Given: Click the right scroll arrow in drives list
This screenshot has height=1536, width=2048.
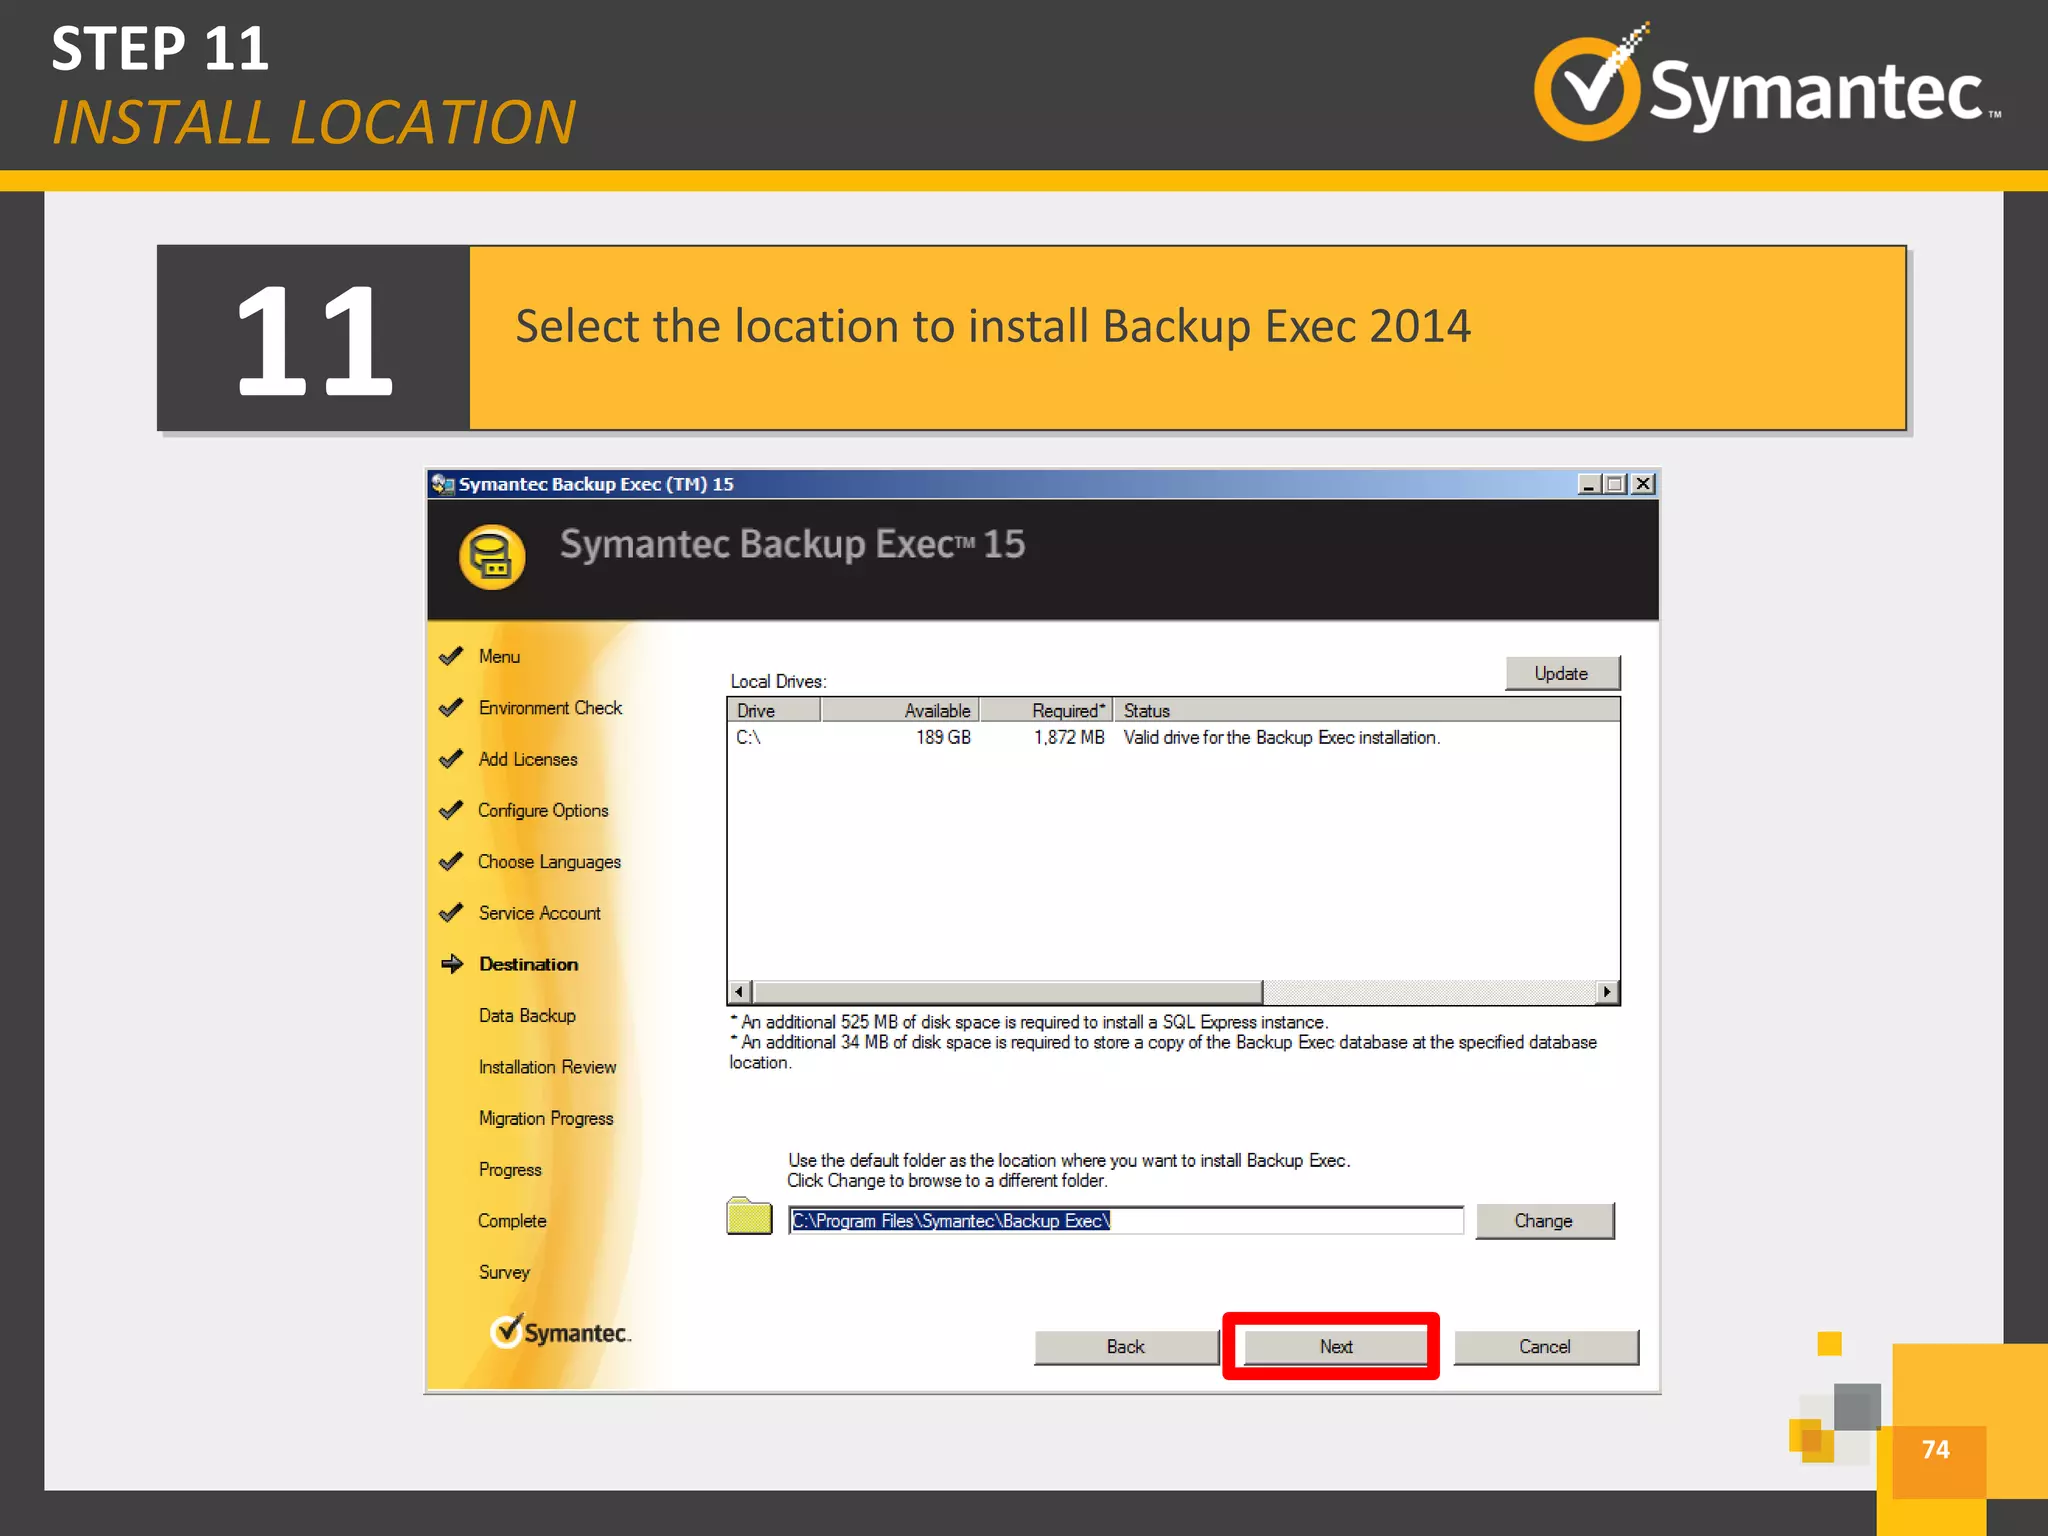Looking at the screenshot, I should point(1607,992).
